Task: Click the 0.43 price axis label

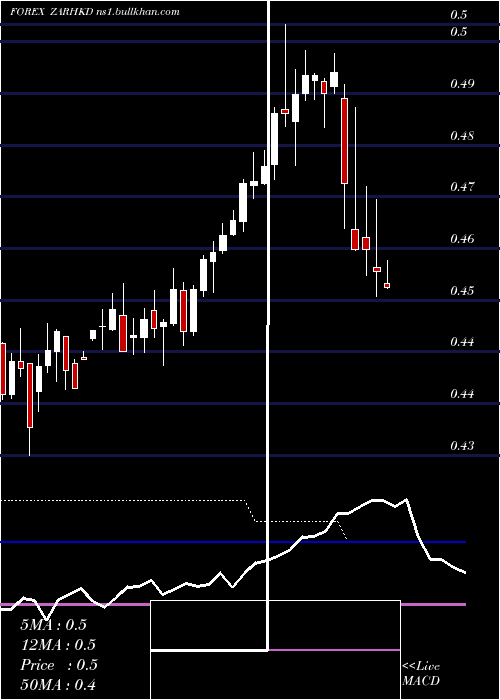Action: (x=462, y=446)
